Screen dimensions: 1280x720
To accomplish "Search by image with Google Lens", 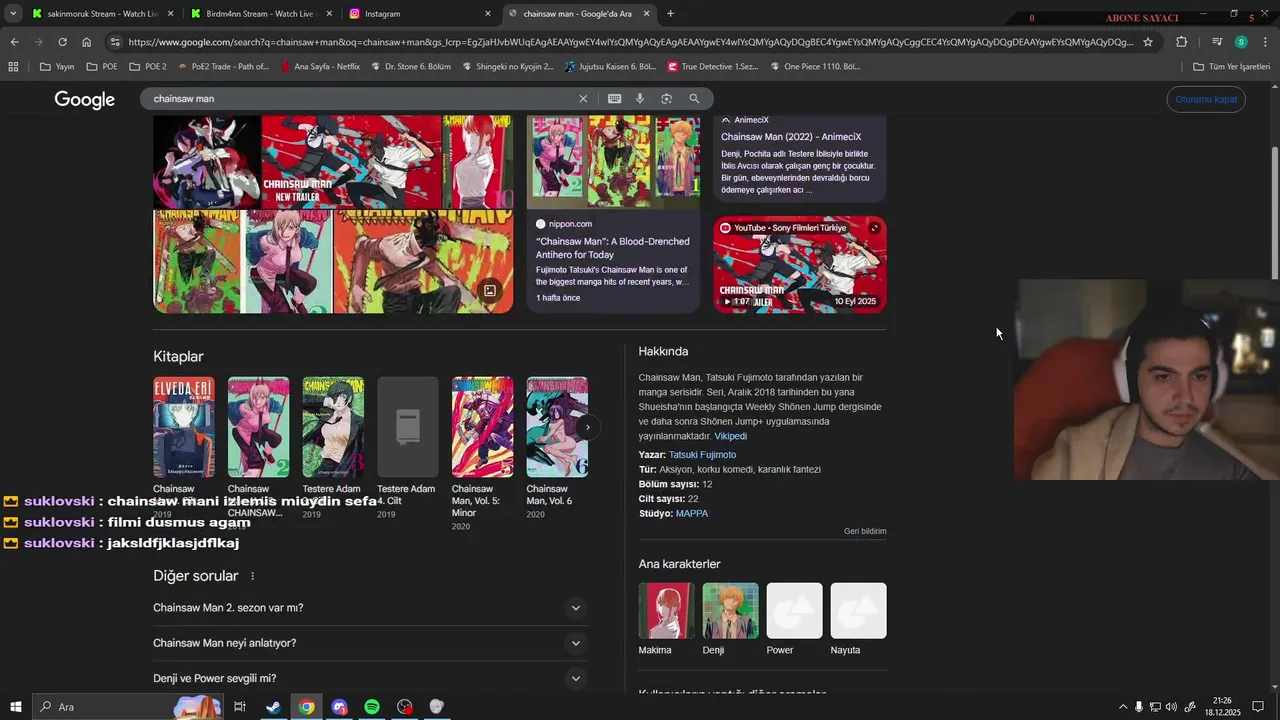I will click(x=666, y=99).
